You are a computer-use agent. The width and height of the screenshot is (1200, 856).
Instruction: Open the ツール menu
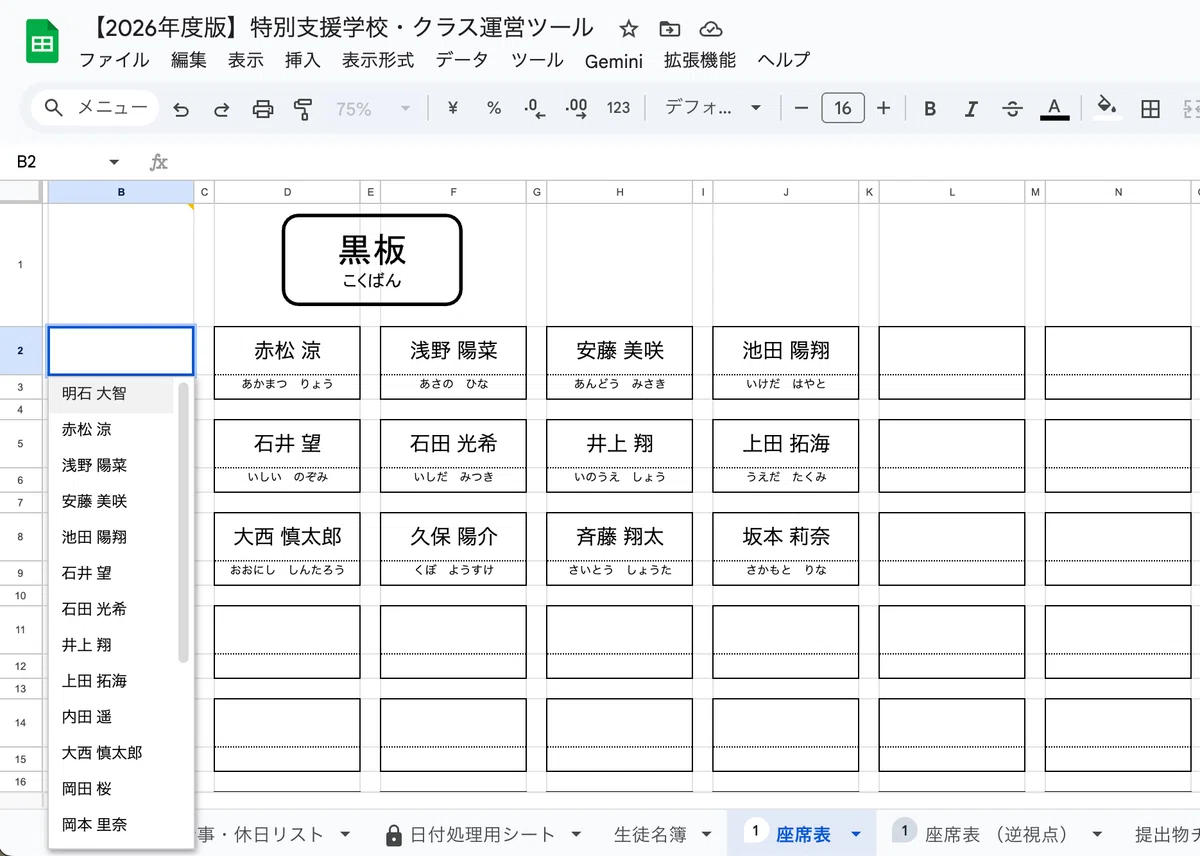(x=537, y=60)
